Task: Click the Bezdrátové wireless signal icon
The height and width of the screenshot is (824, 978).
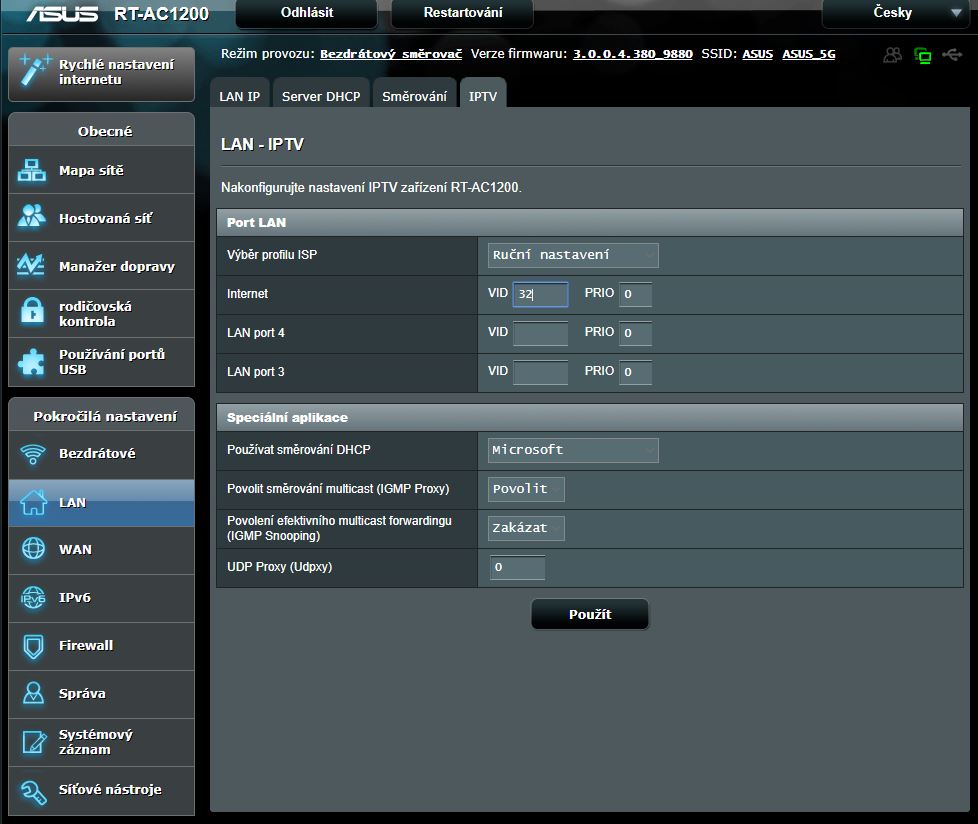Action: click(x=32, y=454)
